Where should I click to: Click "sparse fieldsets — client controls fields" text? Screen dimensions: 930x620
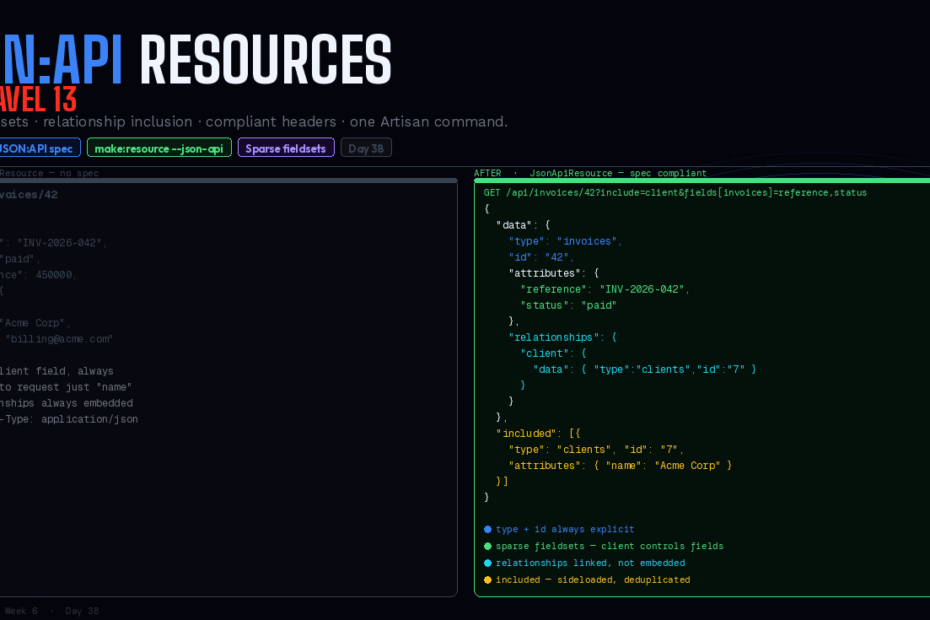click(609, 546)
